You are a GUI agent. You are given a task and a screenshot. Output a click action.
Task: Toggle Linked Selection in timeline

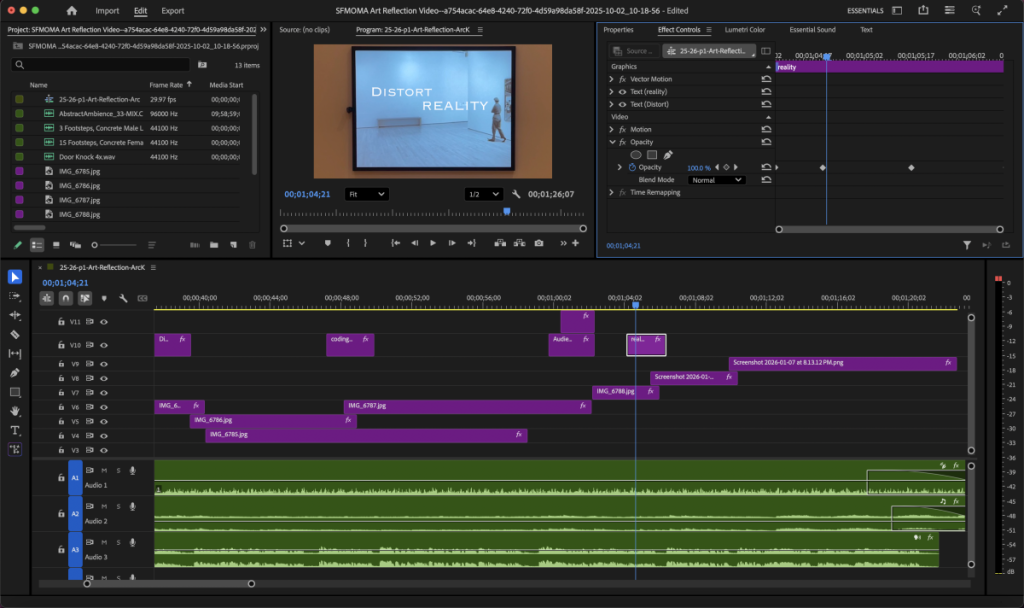(x=85, y=298)
